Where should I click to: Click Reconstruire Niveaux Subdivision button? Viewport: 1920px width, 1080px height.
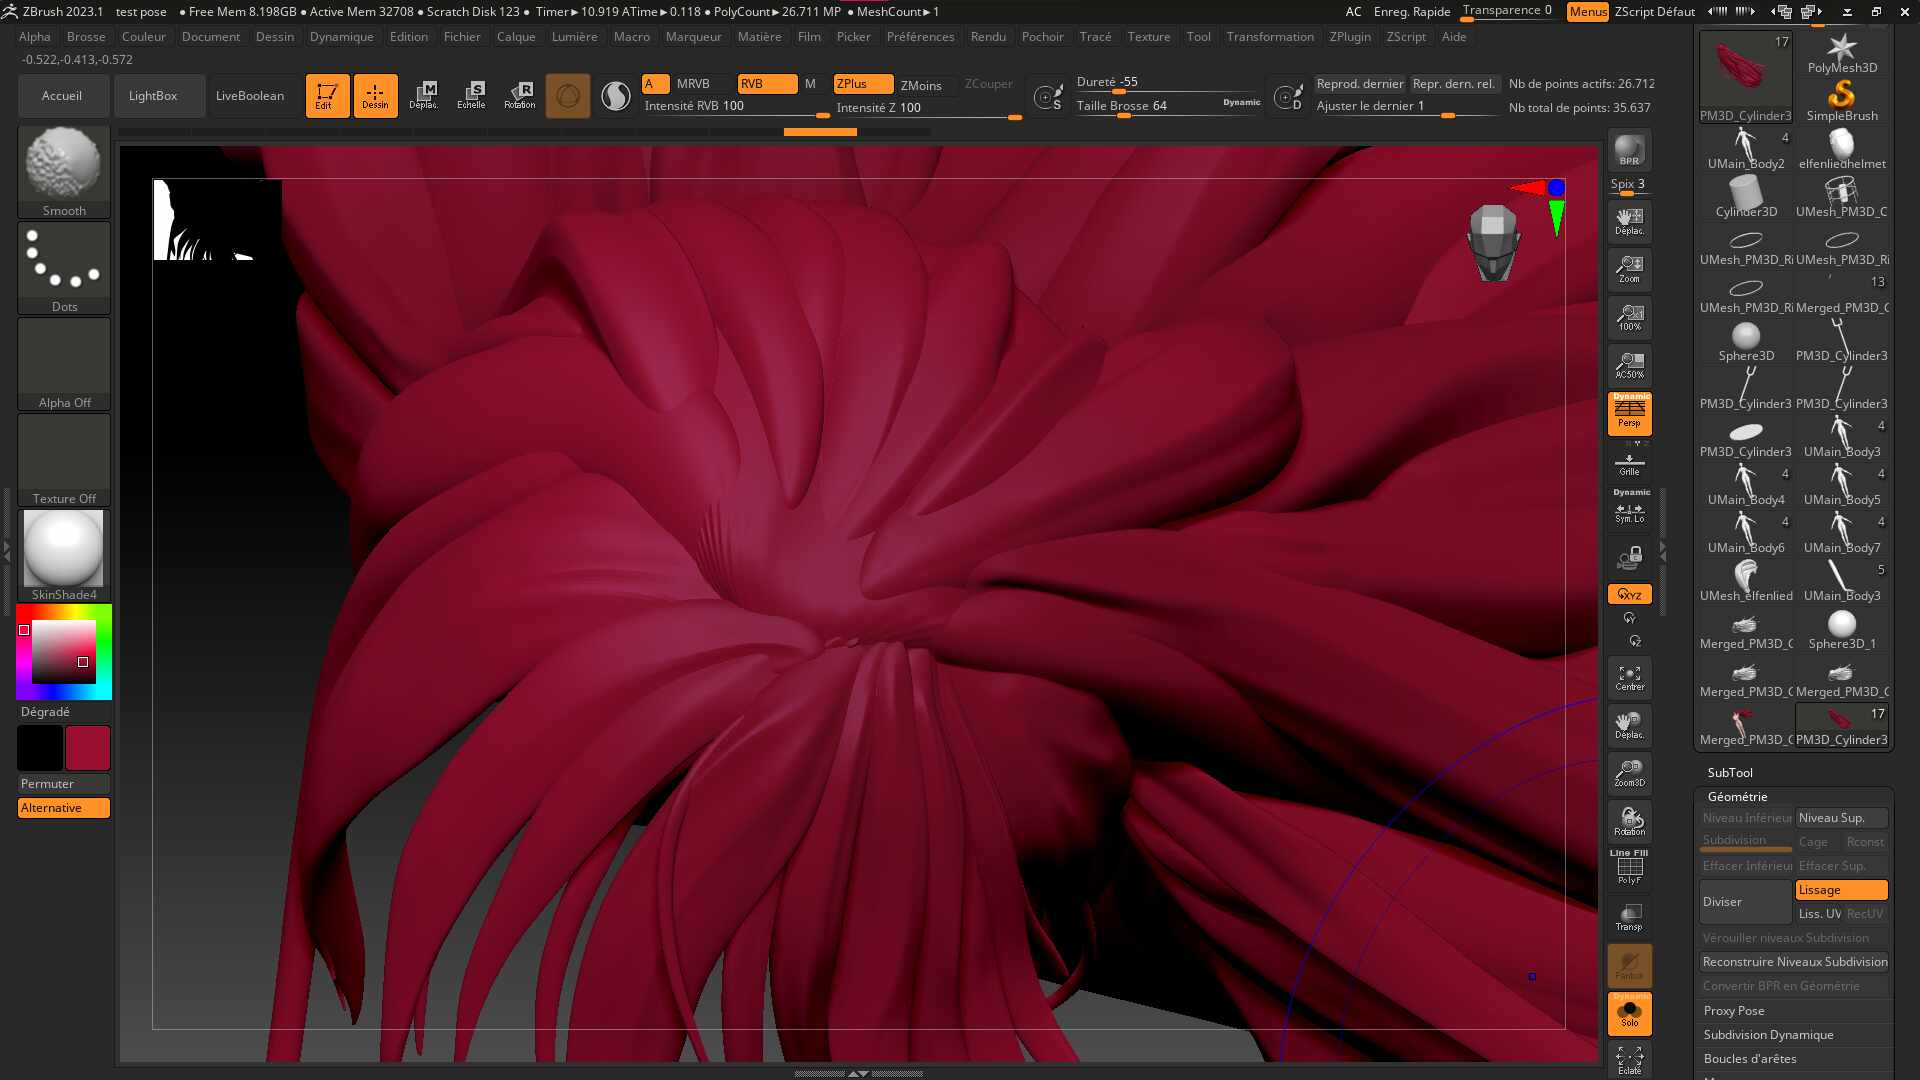[x=1794, y=962]
